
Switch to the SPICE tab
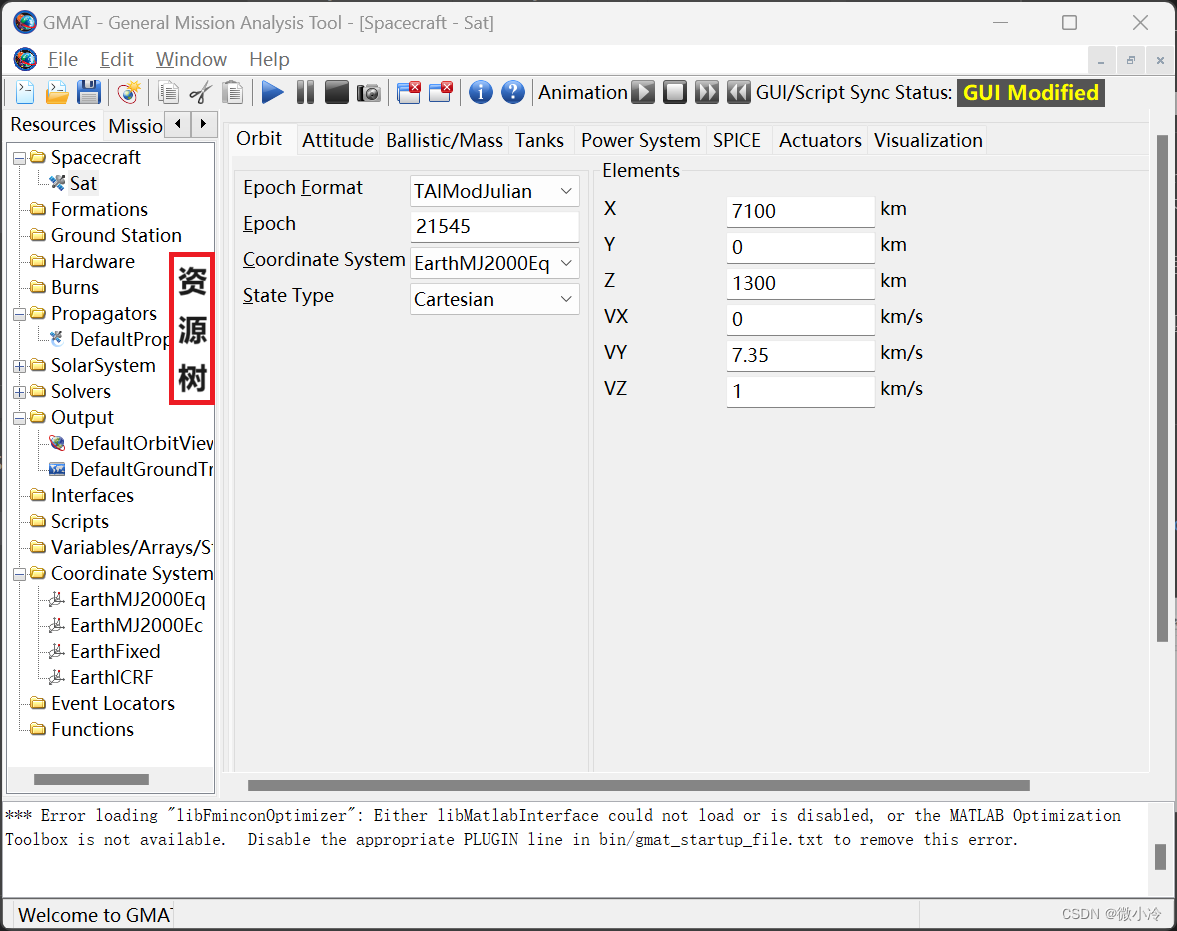[736, 140]
